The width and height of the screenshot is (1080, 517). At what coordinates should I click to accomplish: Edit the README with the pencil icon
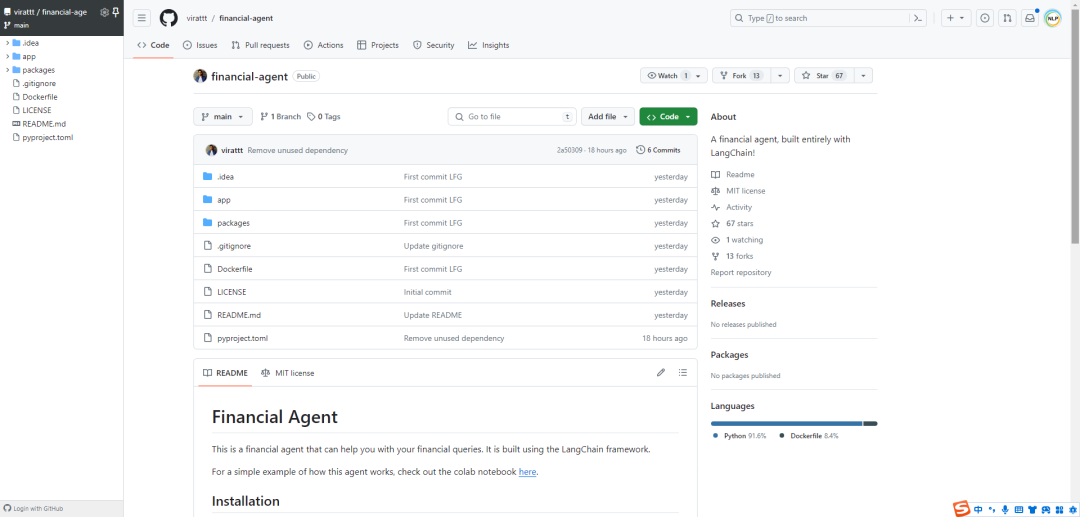661,372
